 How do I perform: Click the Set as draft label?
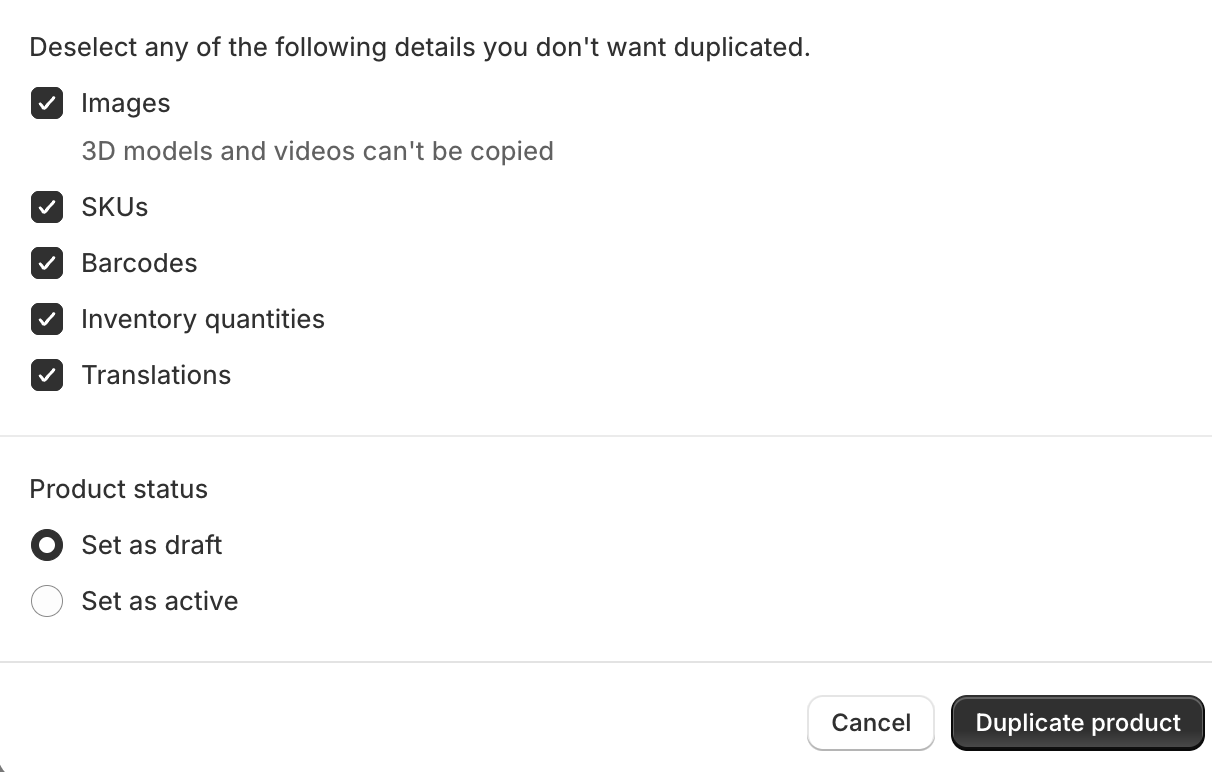(x=152, y=545)
